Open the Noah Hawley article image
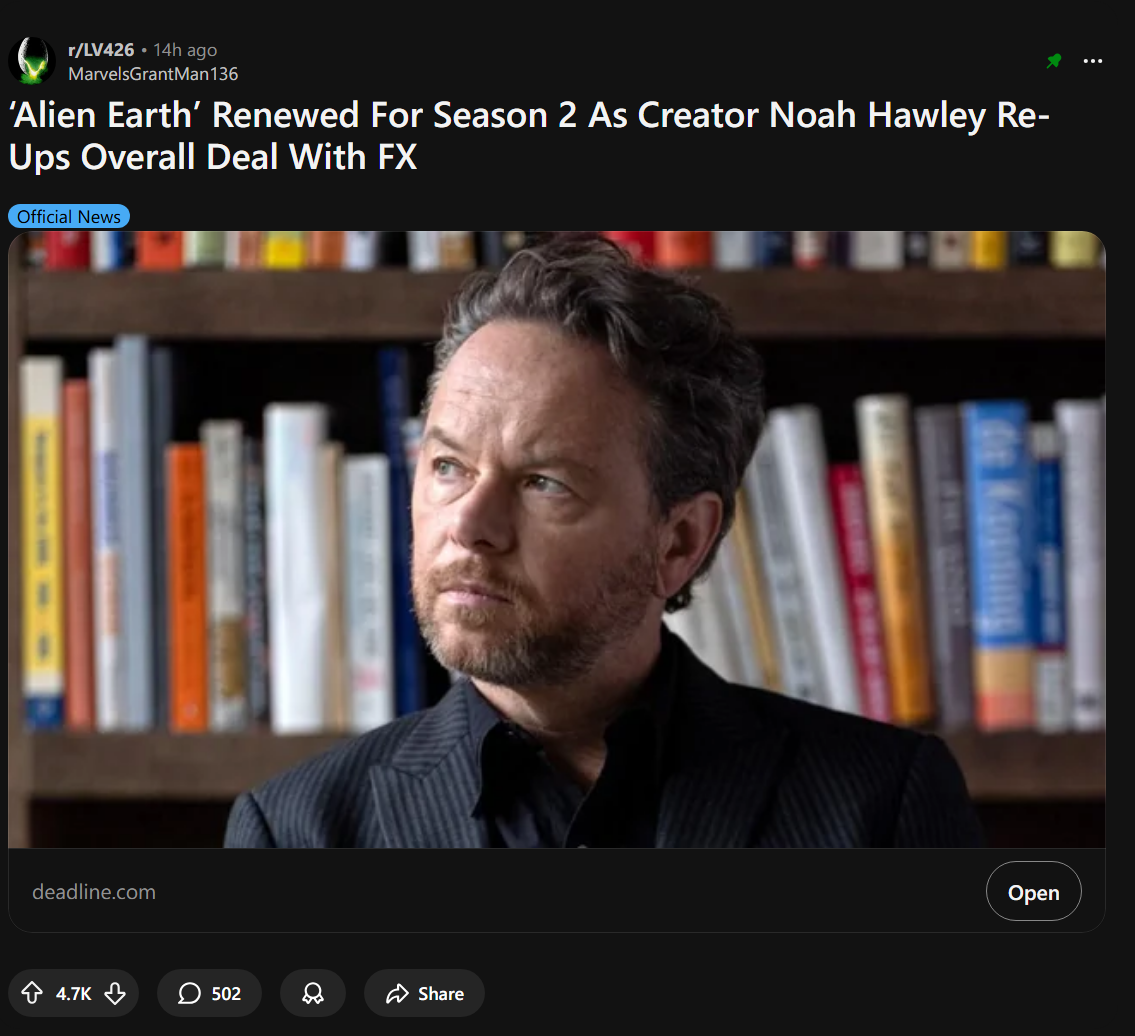This screenshot has height=1036, width=1135. pos(557,539)
